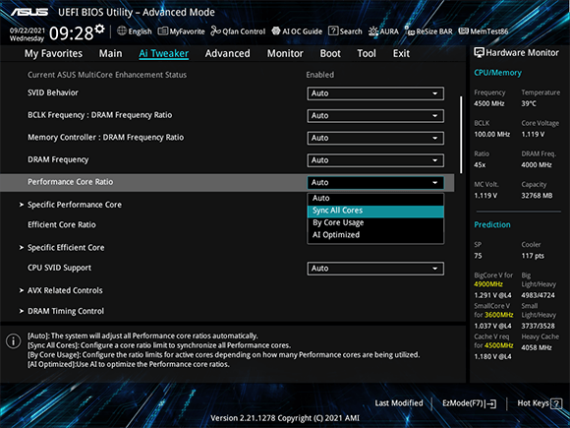
Task: Click the Prediction heading
Action: pyautogui.click(x=492, y=225)
